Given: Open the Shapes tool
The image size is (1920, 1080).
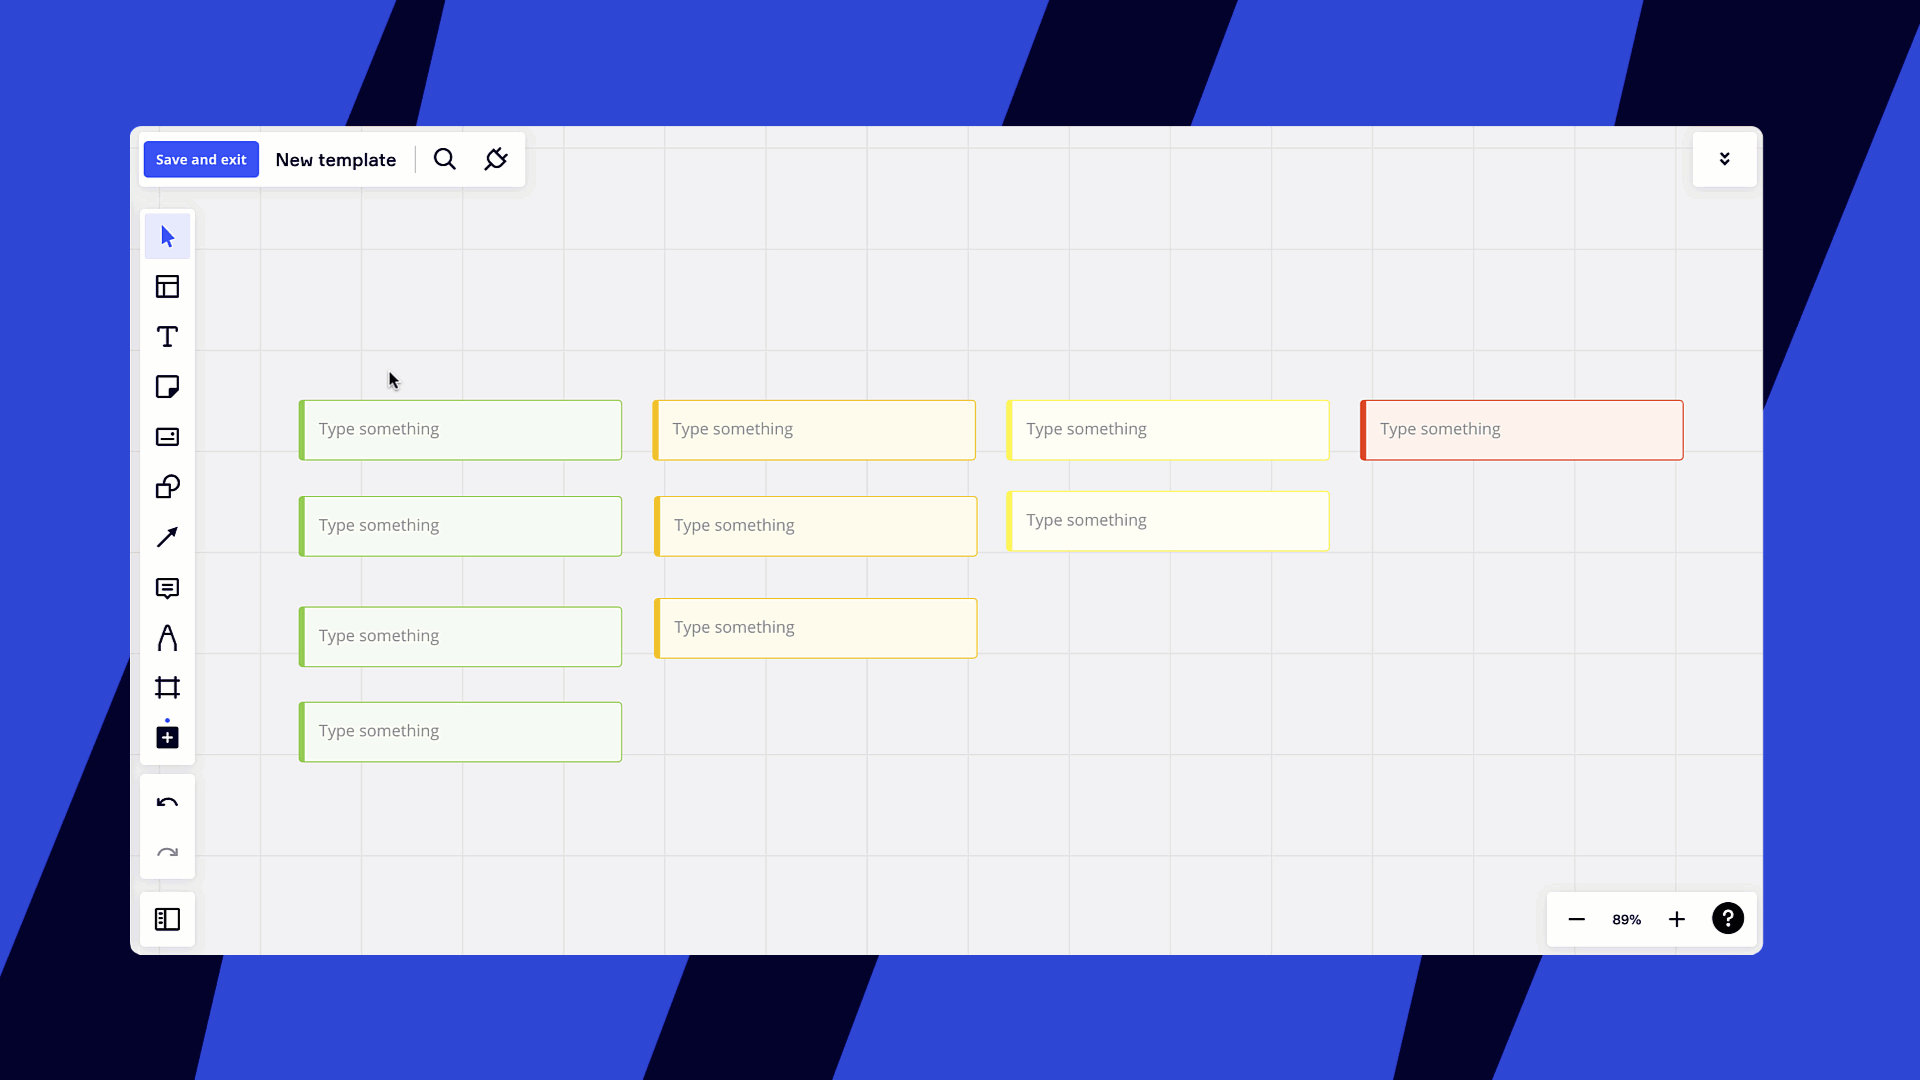Looking at the screenshot, I should 167,487.
